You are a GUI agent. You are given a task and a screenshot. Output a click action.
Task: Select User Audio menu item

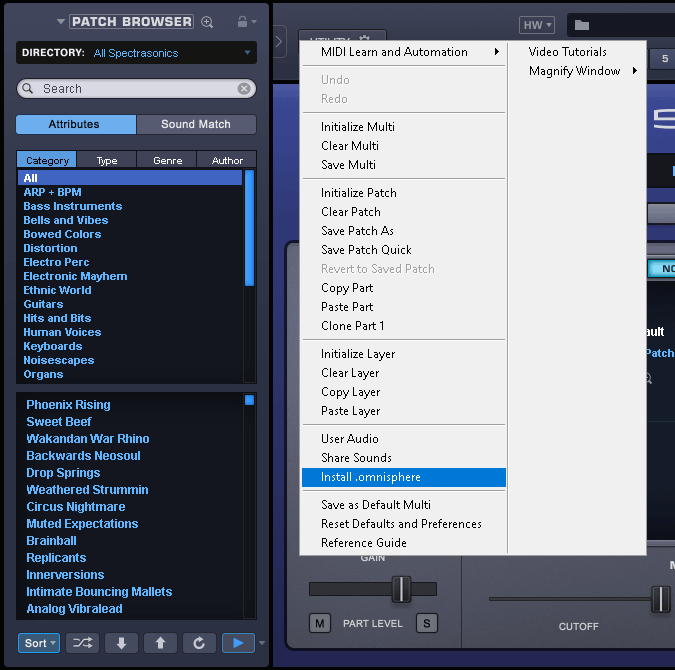pos(404,439)
